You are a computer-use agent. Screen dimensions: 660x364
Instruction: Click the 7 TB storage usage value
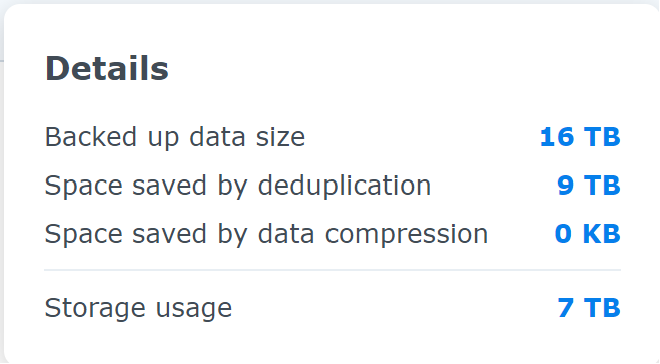point(589,308)
